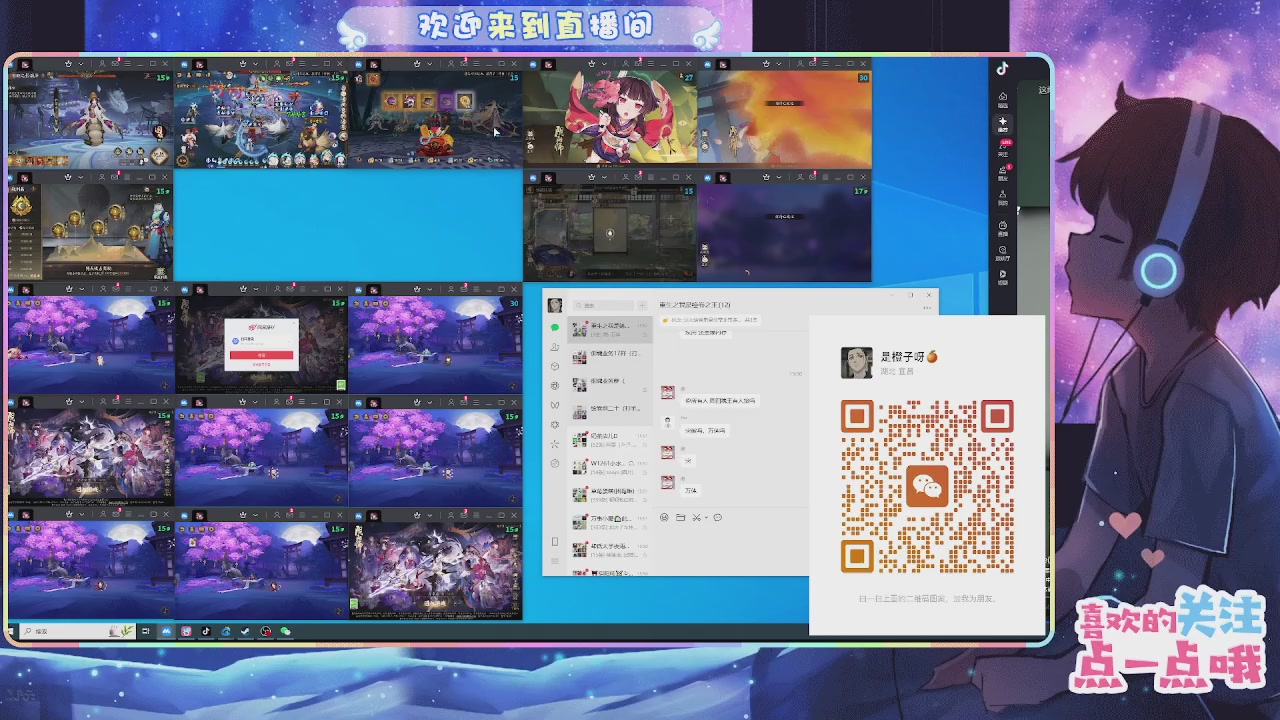Click the plus button beside WeChat search

click(x=645, y=305)
